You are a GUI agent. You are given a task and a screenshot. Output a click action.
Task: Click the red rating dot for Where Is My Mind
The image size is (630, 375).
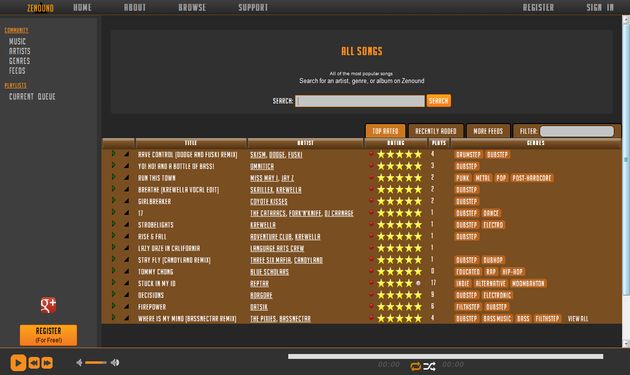(x=371, y=318)
